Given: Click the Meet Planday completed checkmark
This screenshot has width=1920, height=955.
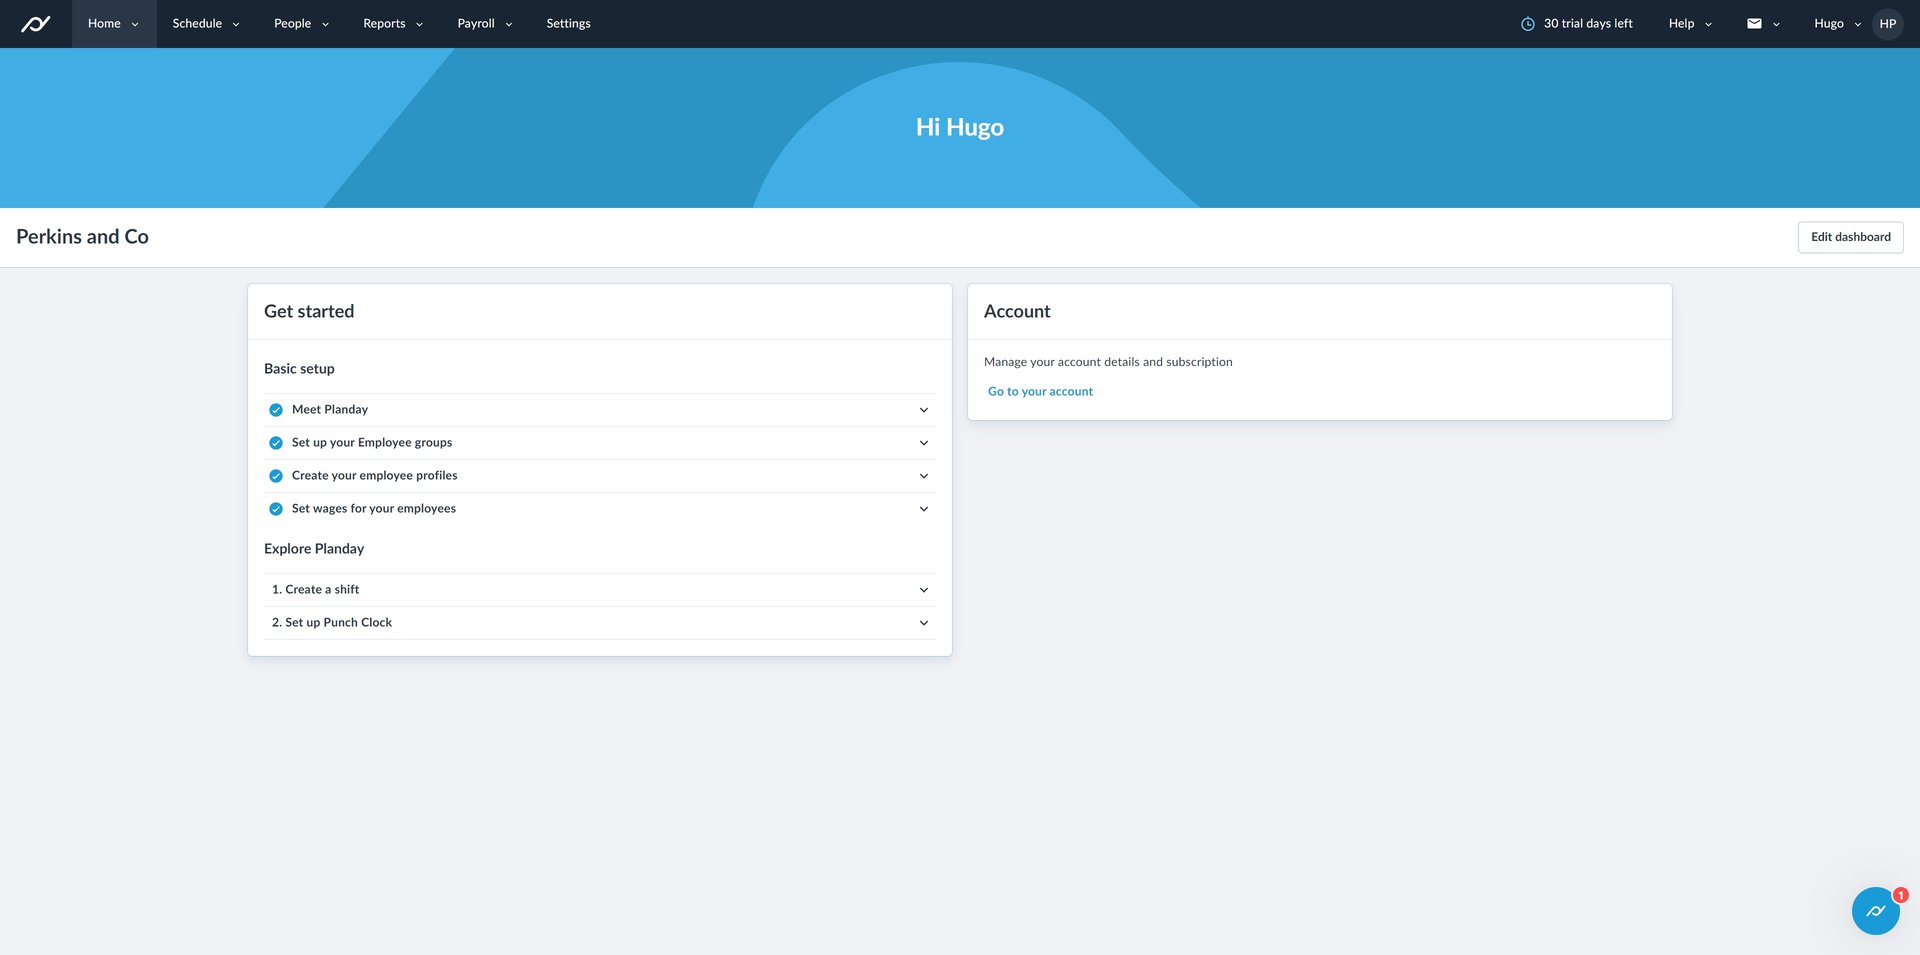Looking at the screenshot, I should (276, 410).
